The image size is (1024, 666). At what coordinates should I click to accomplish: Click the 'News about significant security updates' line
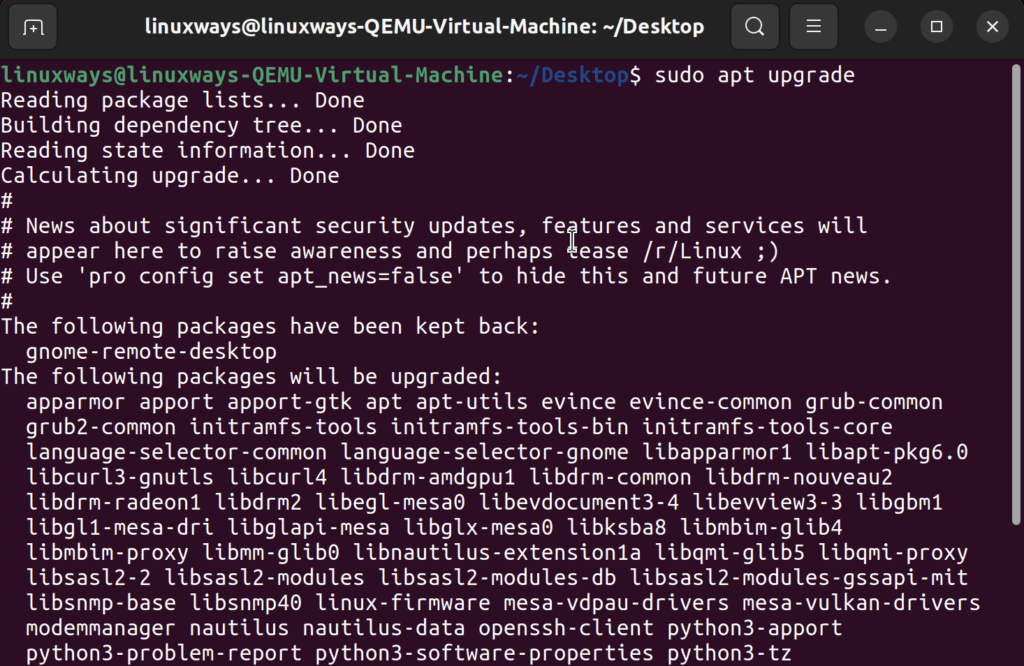click(434, 226)
